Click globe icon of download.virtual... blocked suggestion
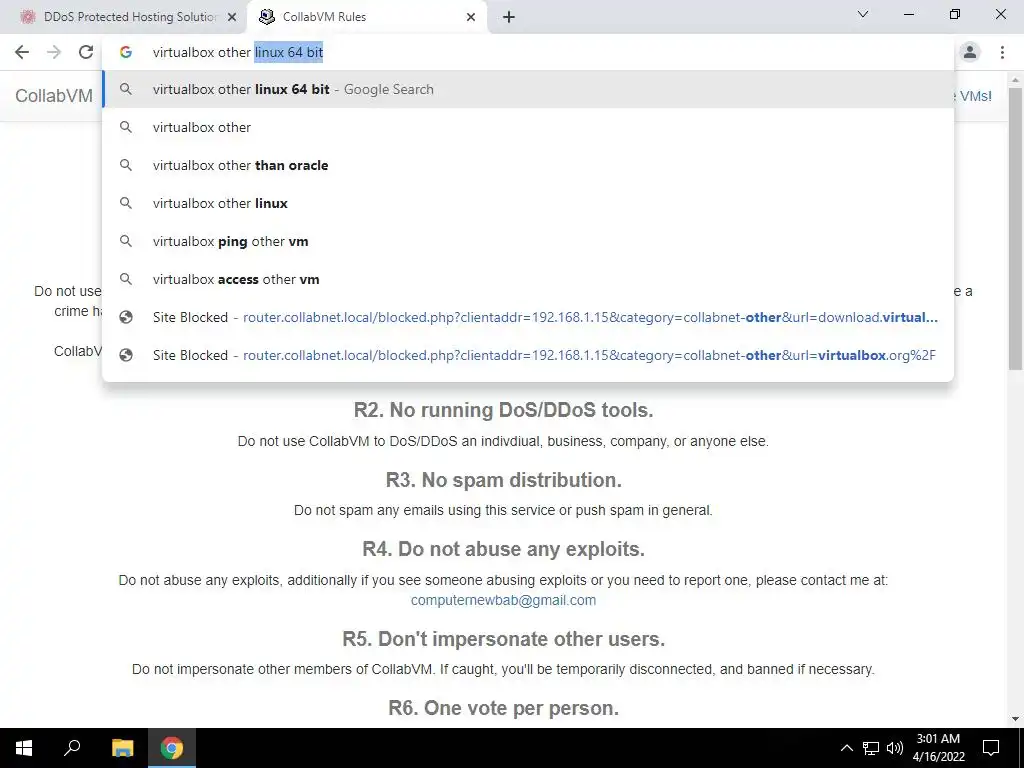This screenshot has width=1024, height=768. pos(126,317)
